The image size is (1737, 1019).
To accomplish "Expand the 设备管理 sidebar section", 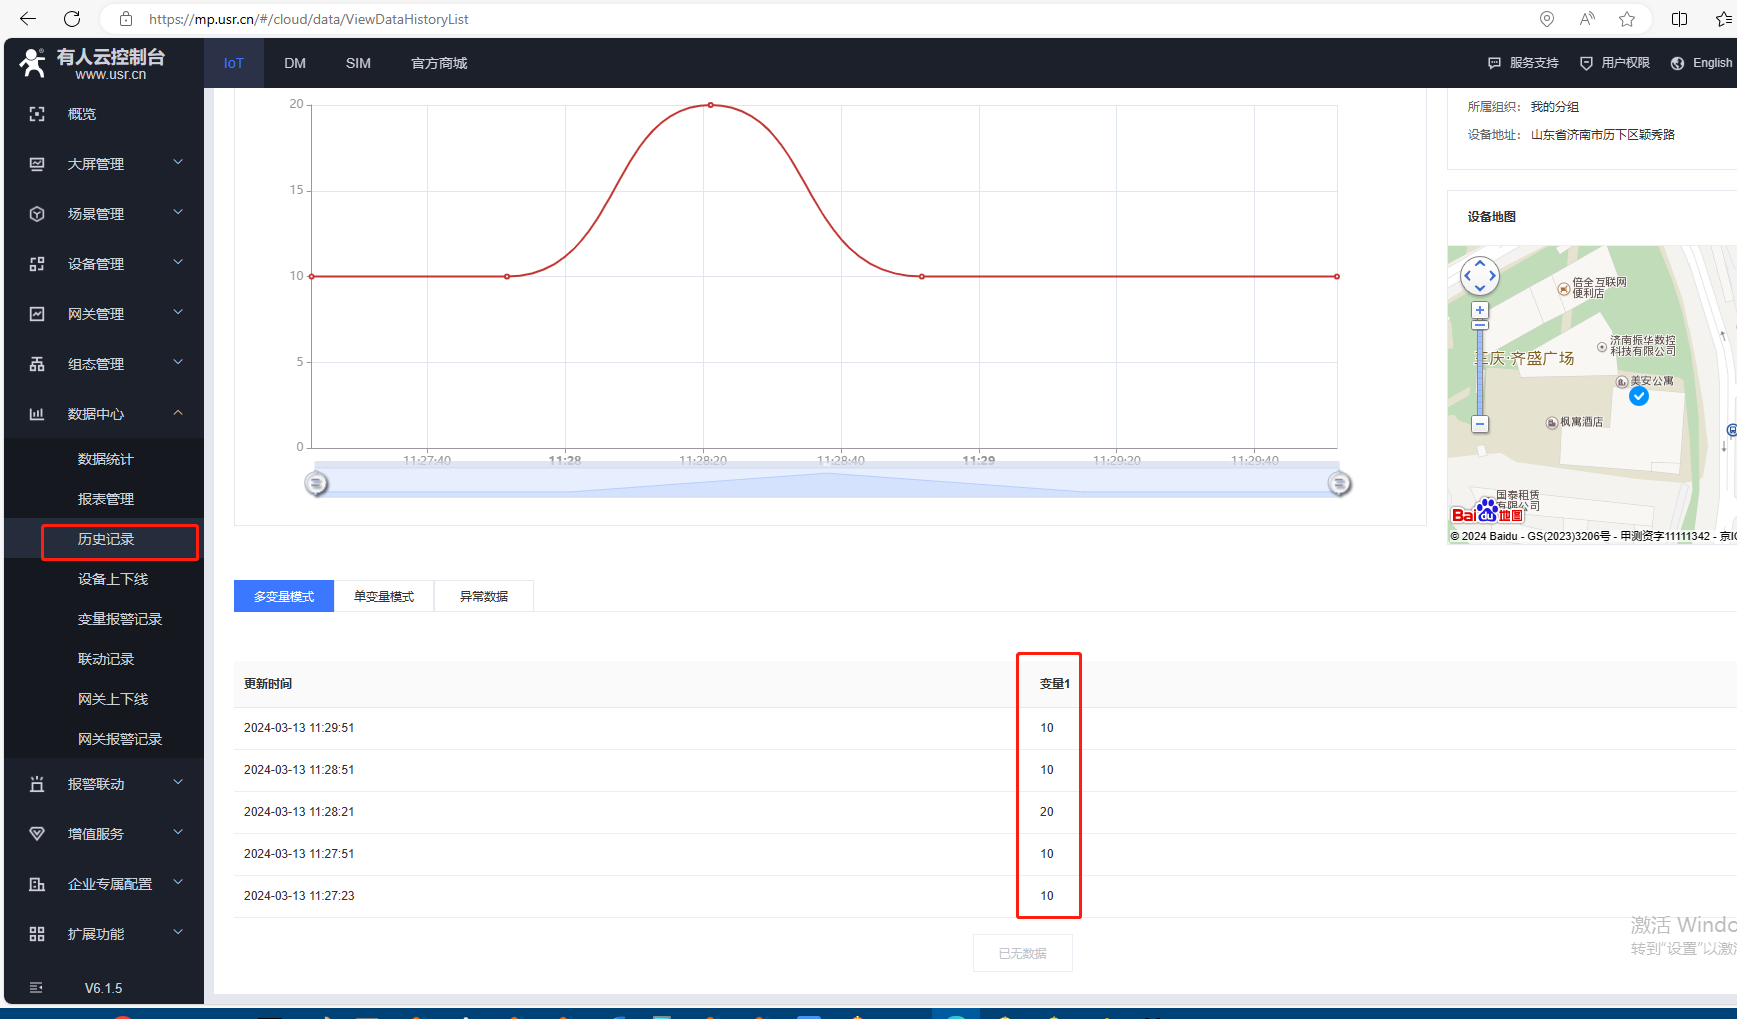I will 96,264.
